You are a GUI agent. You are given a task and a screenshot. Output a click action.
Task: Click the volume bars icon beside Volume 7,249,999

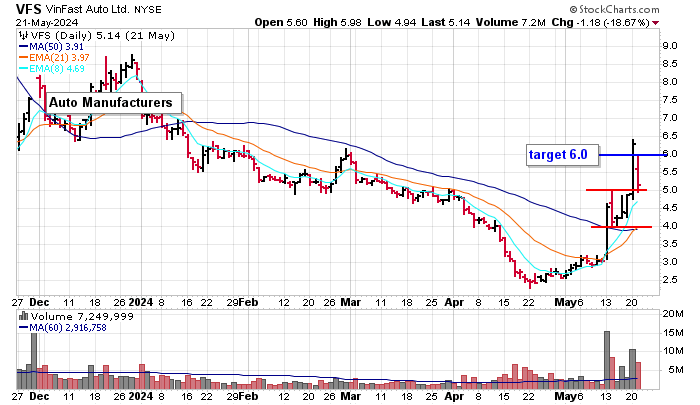(x=24, y=317)
